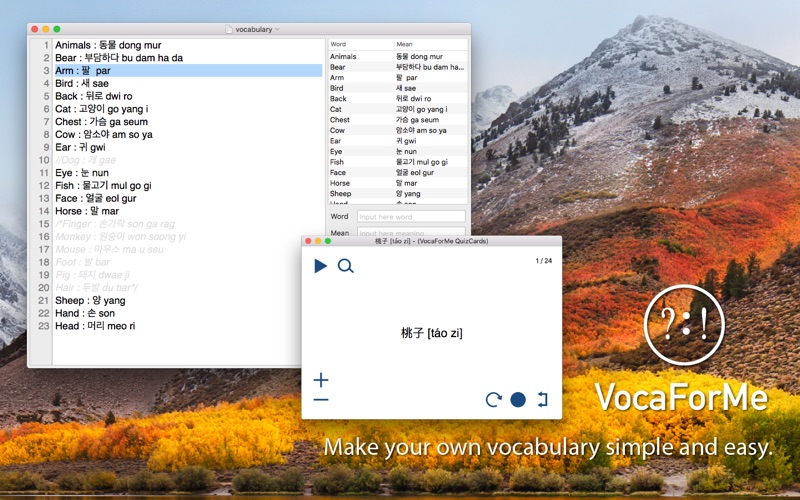Click editor line 'Chest : 가슴 ga seum'
Viewport: 800px width, 500px height.
(x=101, y=121)
